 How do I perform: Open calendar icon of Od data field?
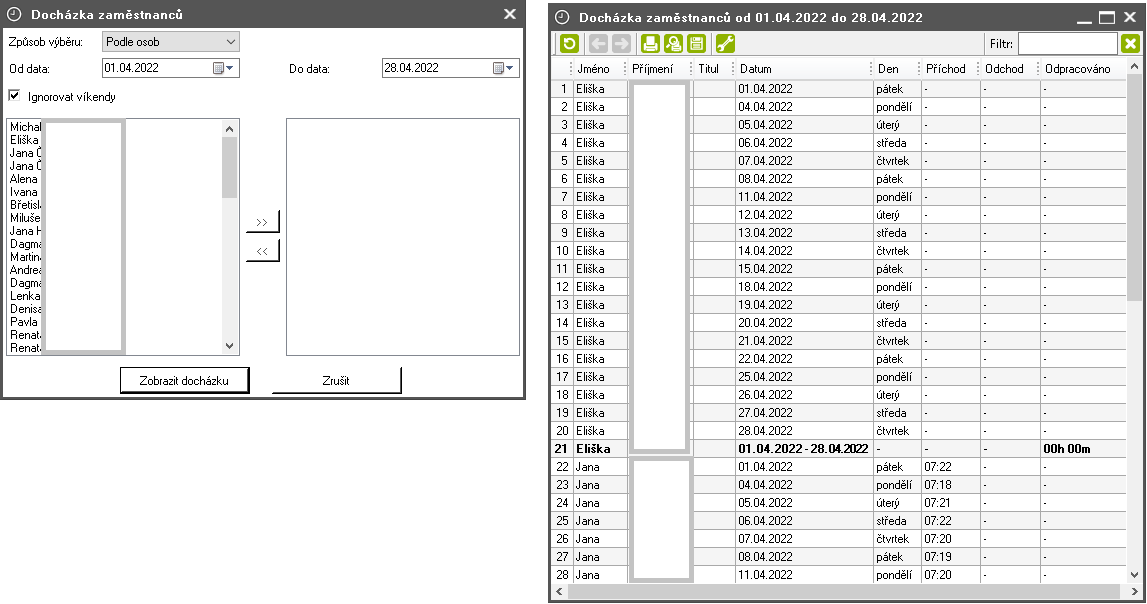coord(218,68)
